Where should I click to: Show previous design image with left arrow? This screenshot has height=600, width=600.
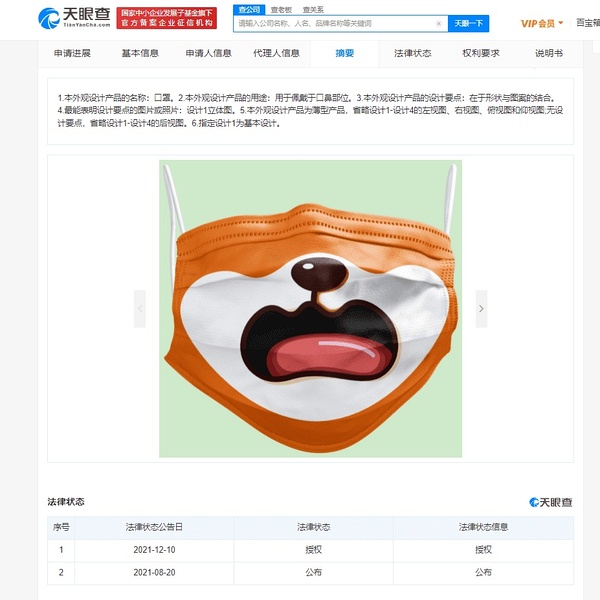pos(140,308)
